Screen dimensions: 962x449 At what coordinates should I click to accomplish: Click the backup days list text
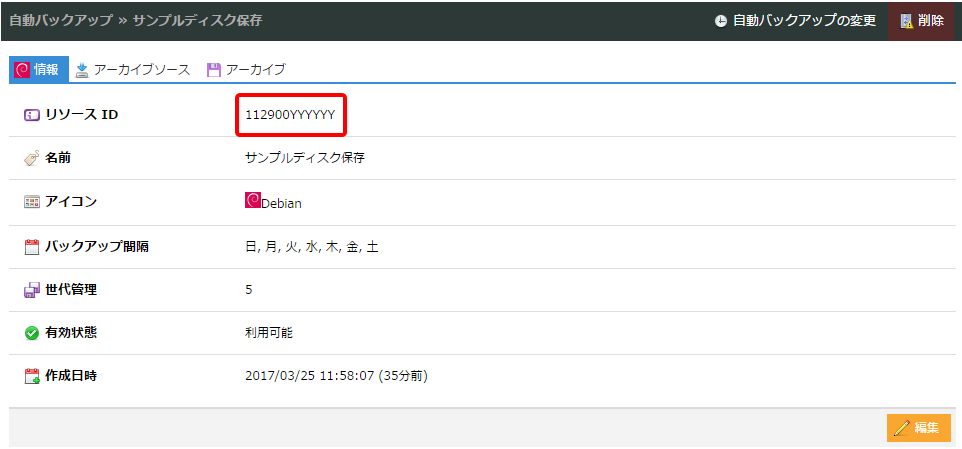pos(311,246)
